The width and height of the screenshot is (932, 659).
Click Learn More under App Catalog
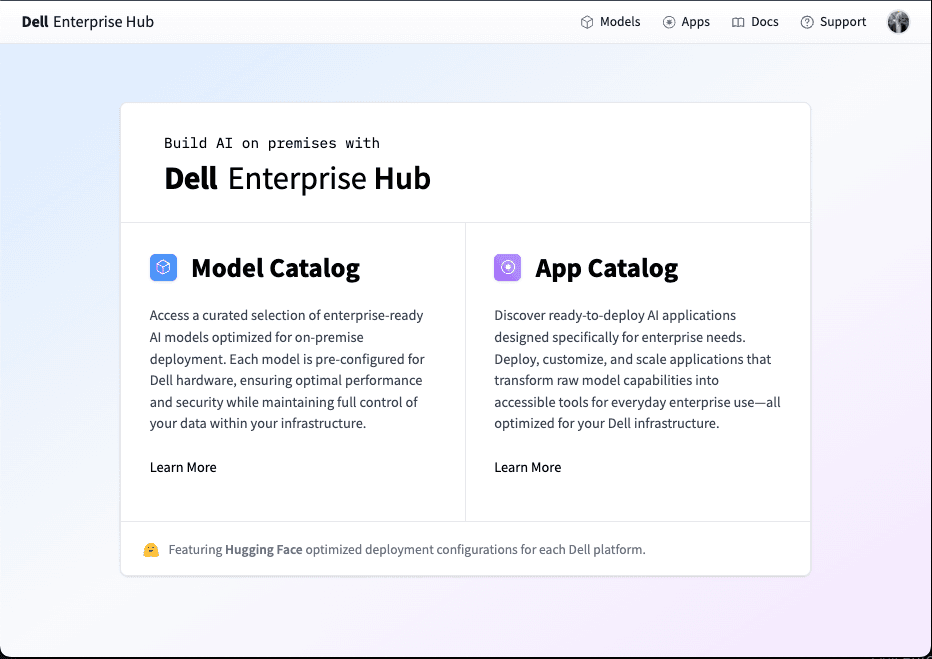coord(528,468)
